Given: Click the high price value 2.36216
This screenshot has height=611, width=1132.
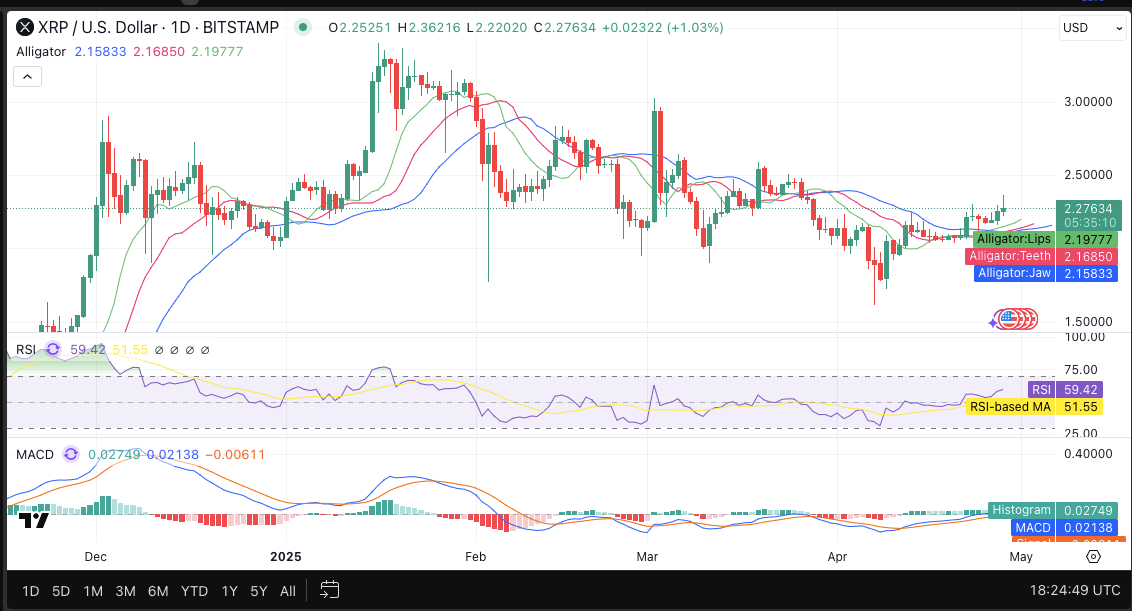Looking at the screenshot, I should click(435, 27).
